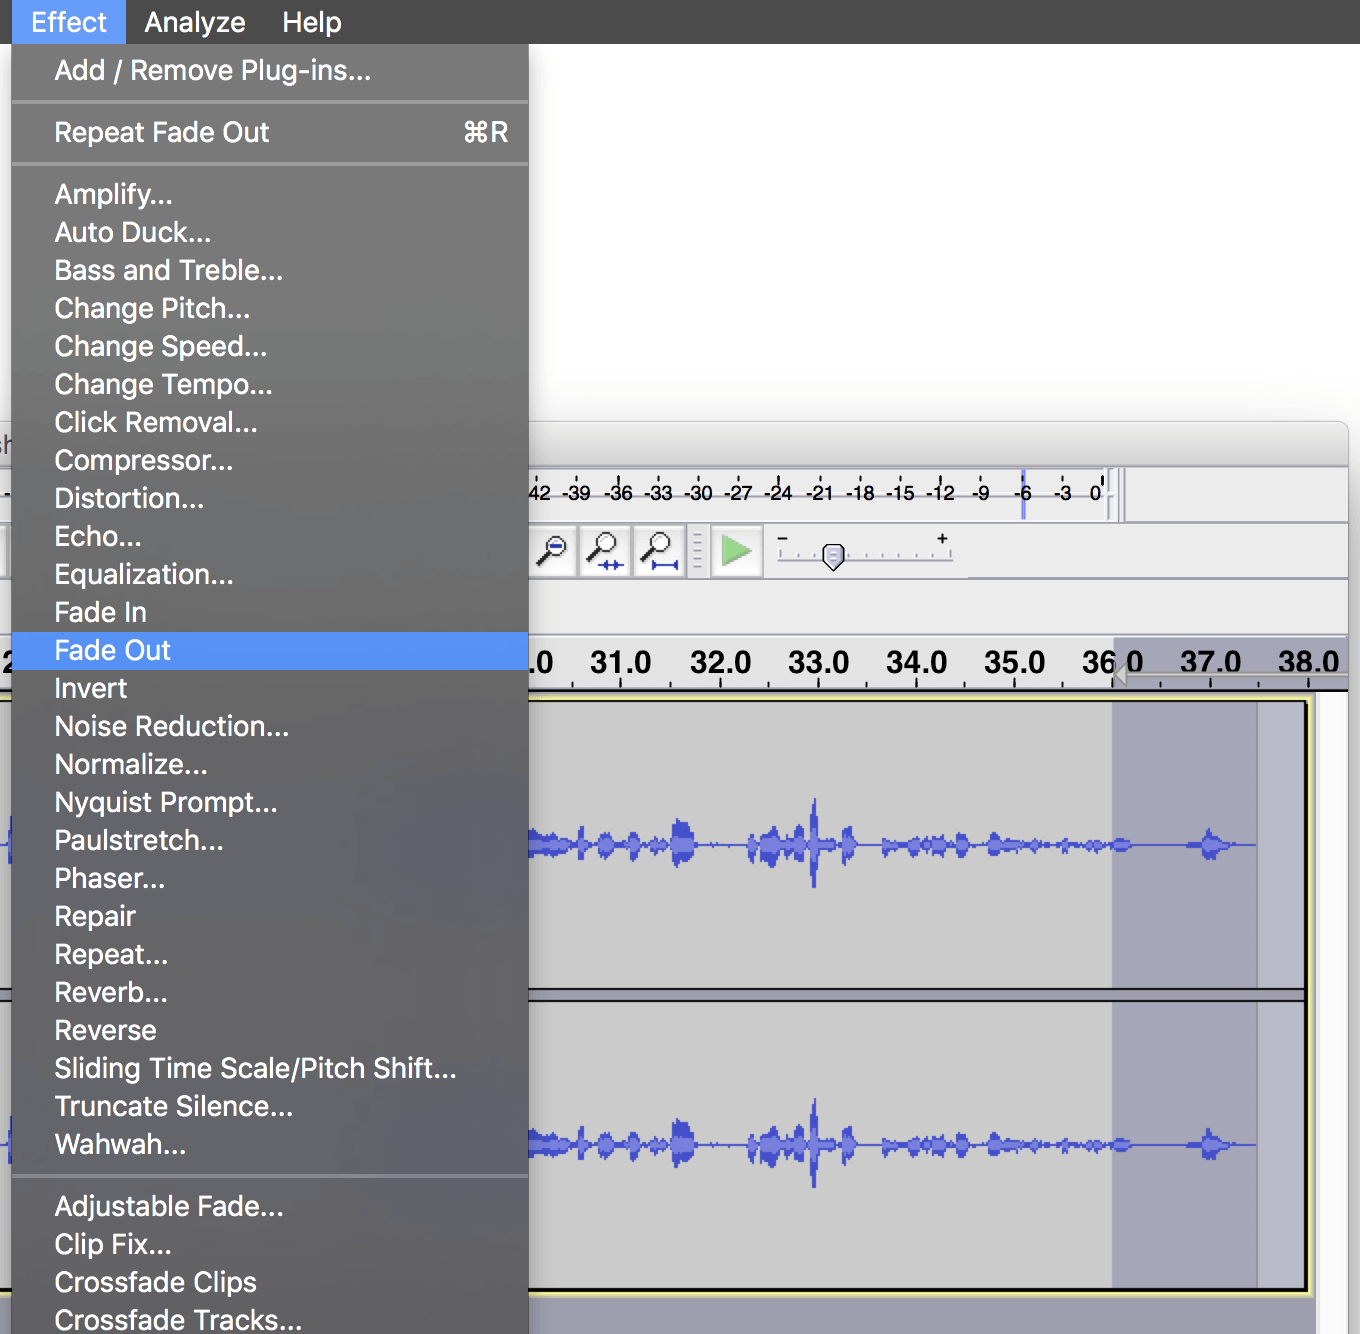Open Change Pitch settings

(x=152, y=308)
